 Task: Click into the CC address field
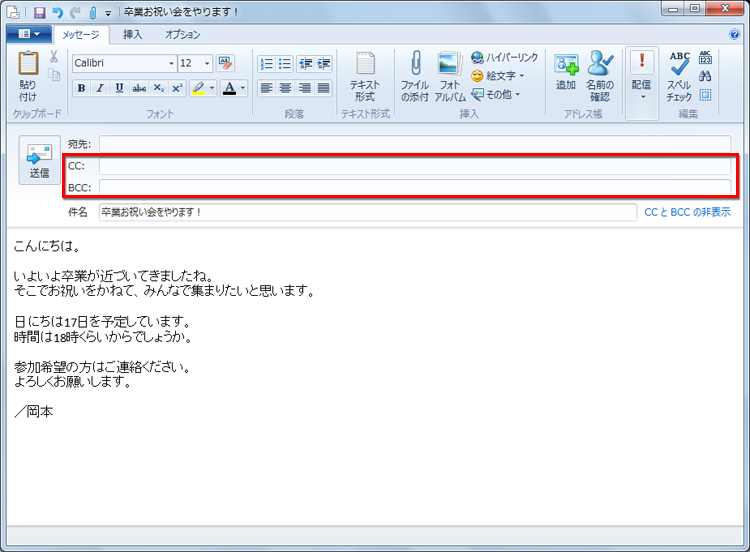click(415, 166)
